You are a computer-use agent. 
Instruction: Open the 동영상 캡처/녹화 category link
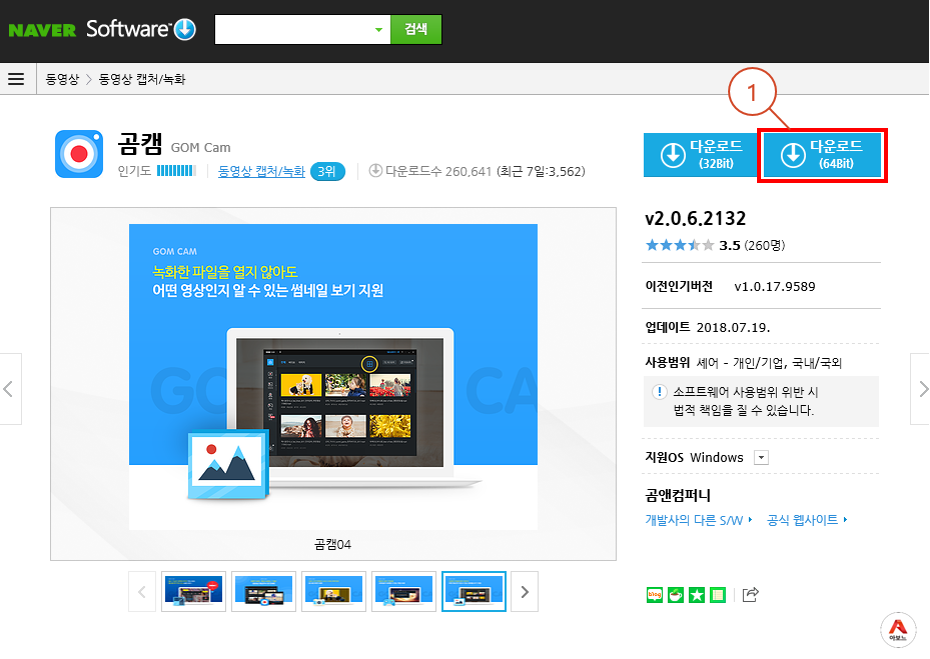pos(261,171)
